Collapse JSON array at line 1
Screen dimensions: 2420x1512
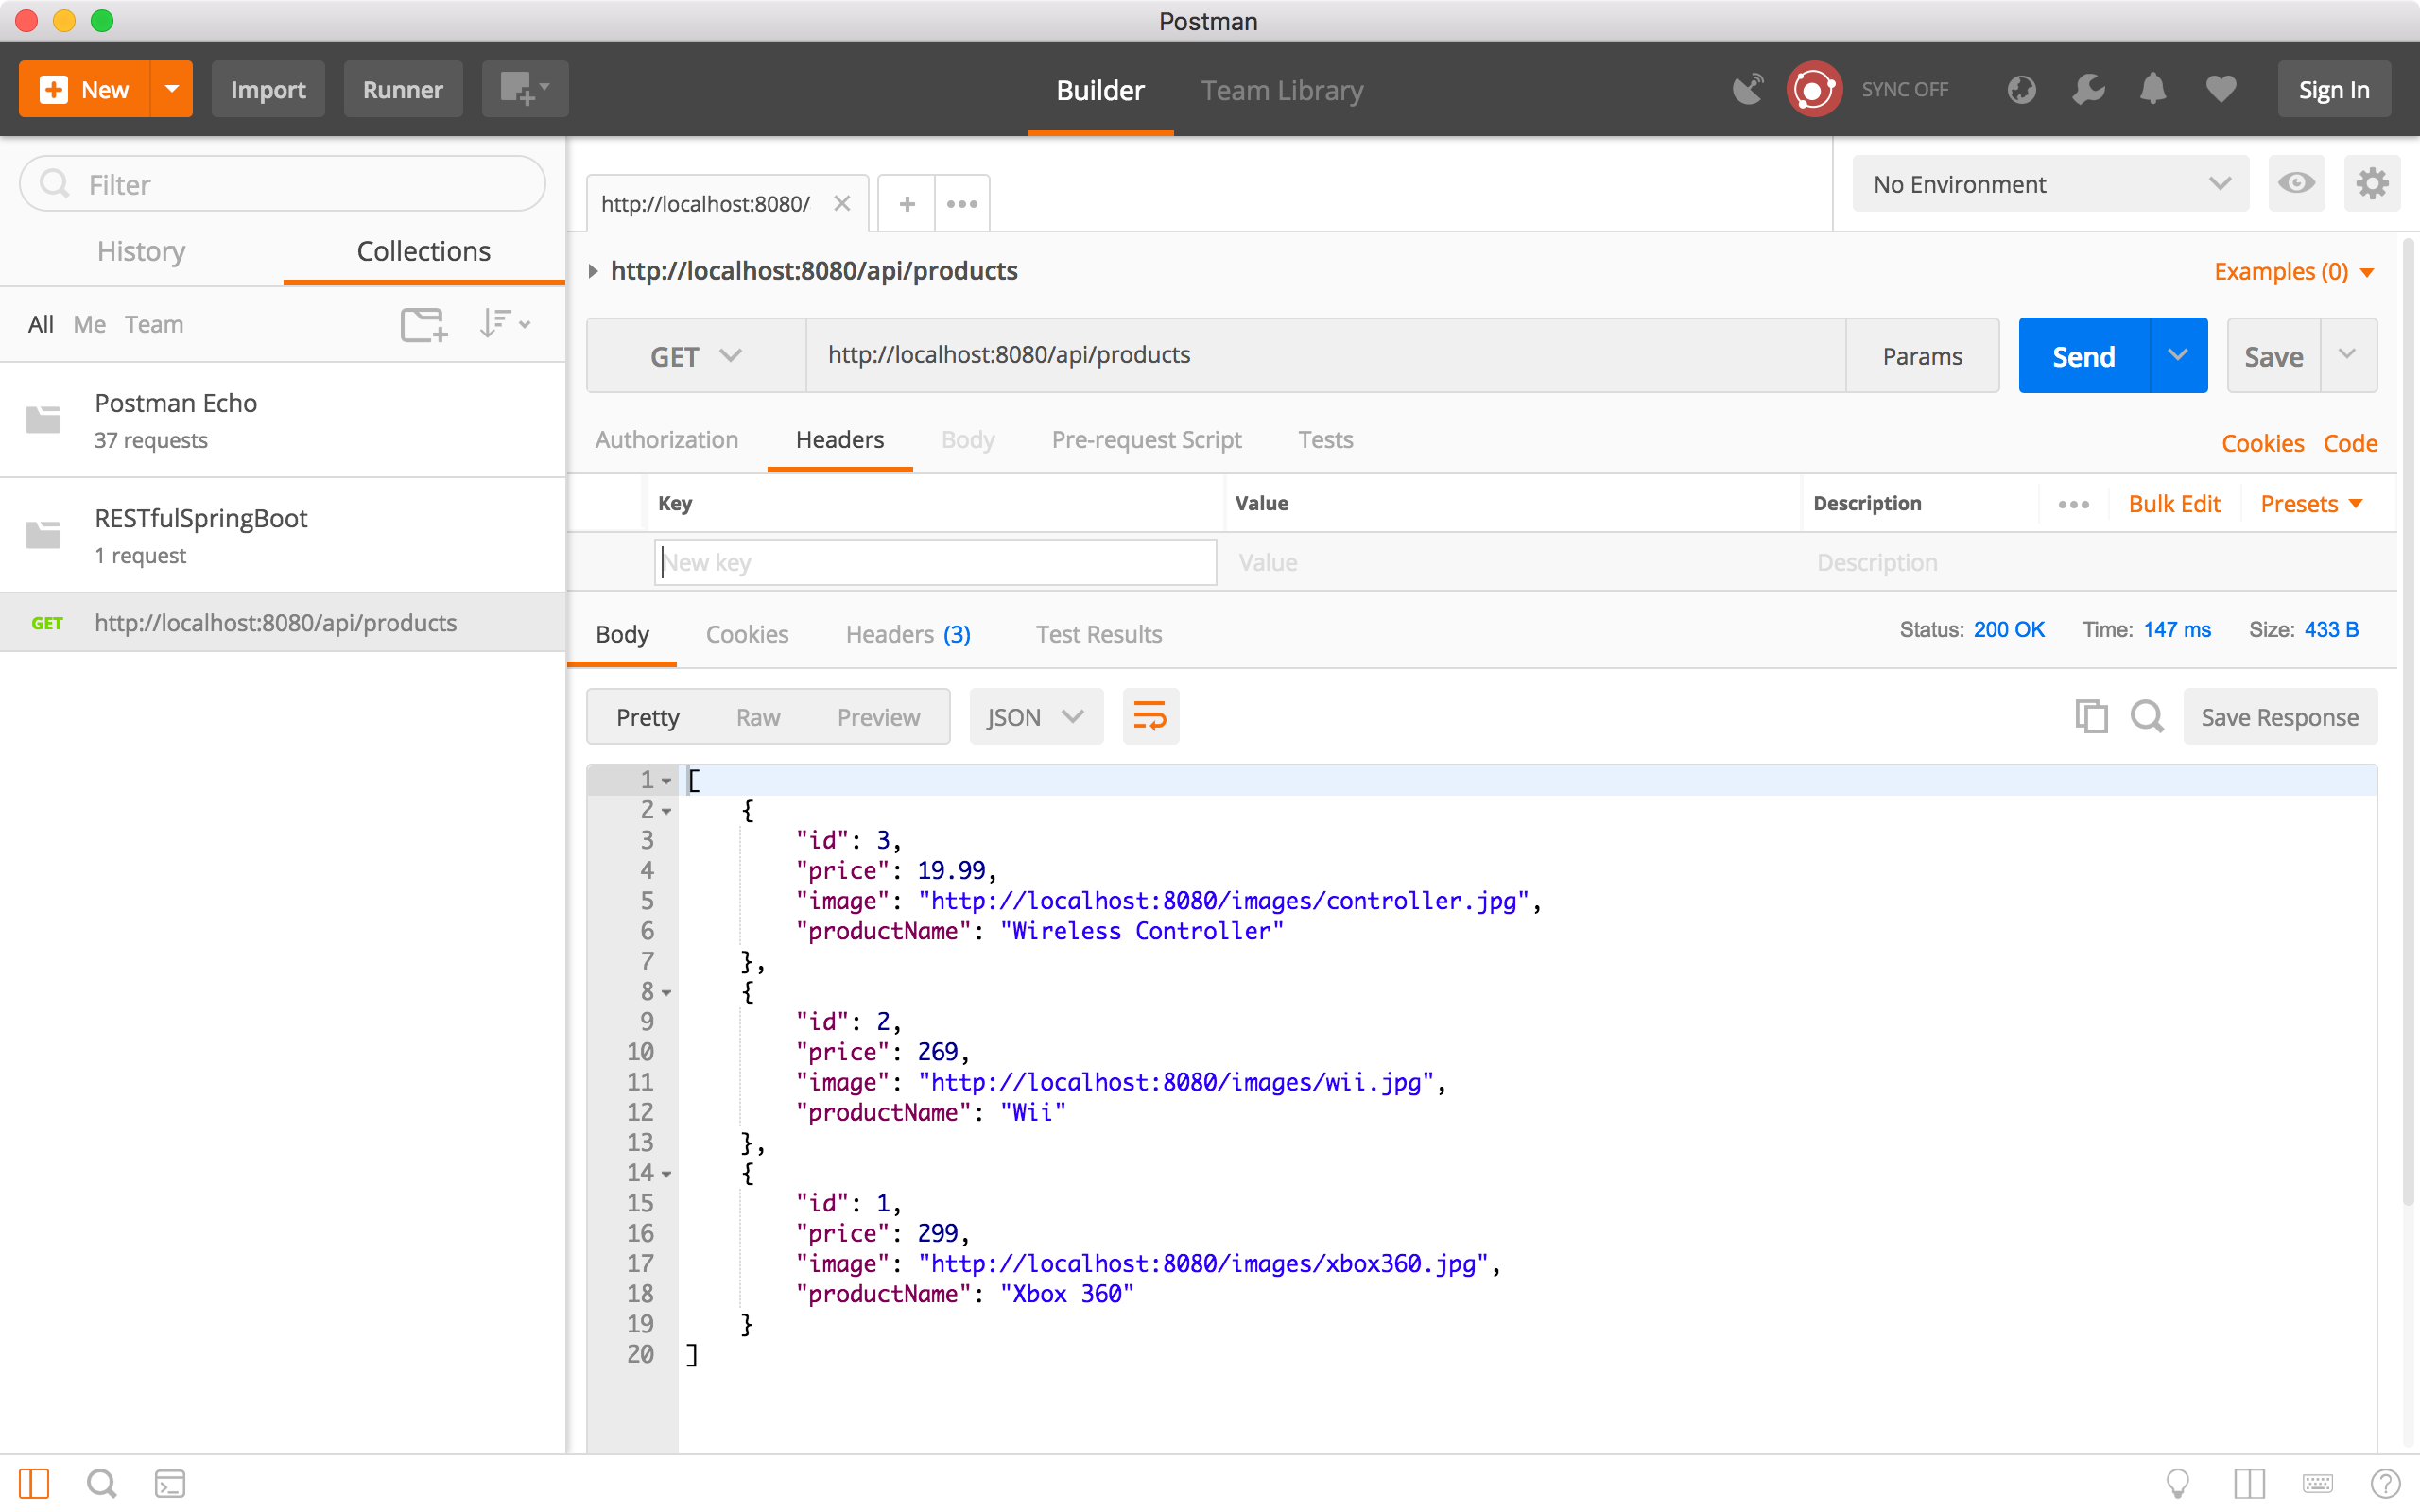pyautogui.click(x=667, y=781)
